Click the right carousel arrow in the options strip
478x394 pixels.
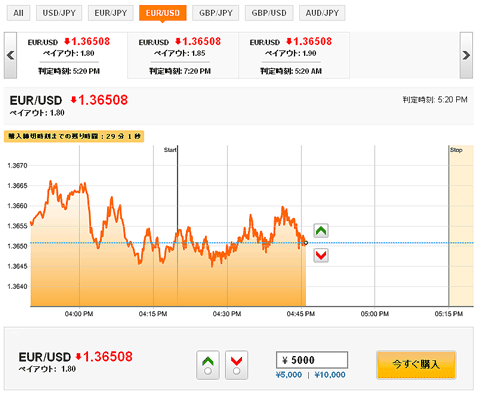coord(466,55)
